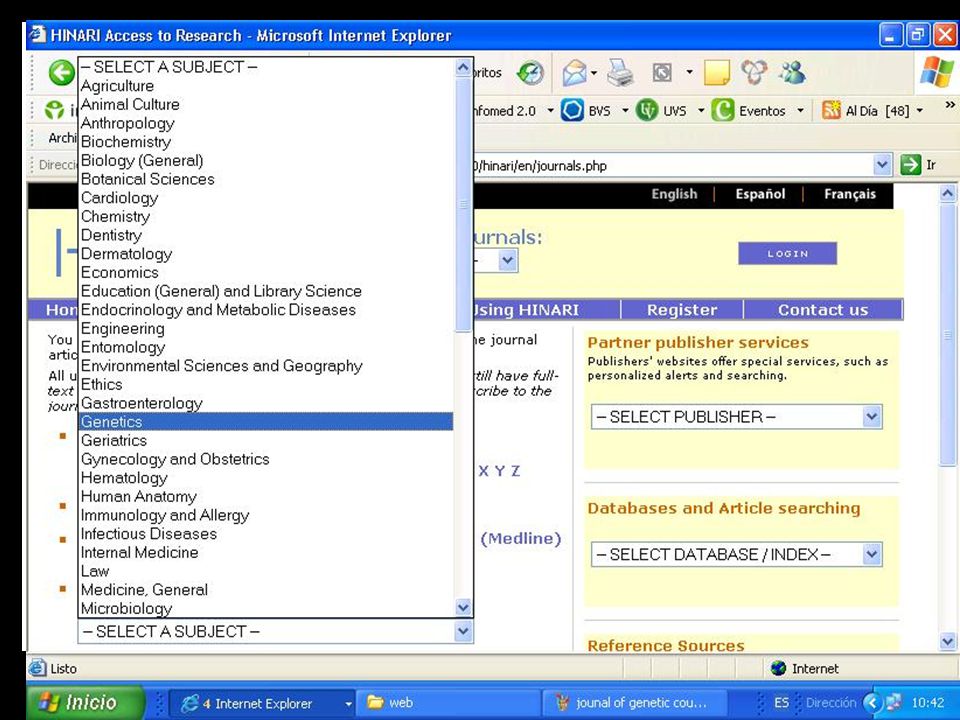
Task: Click the Internet Explorer taskbar group
Action: click(262, 703)
